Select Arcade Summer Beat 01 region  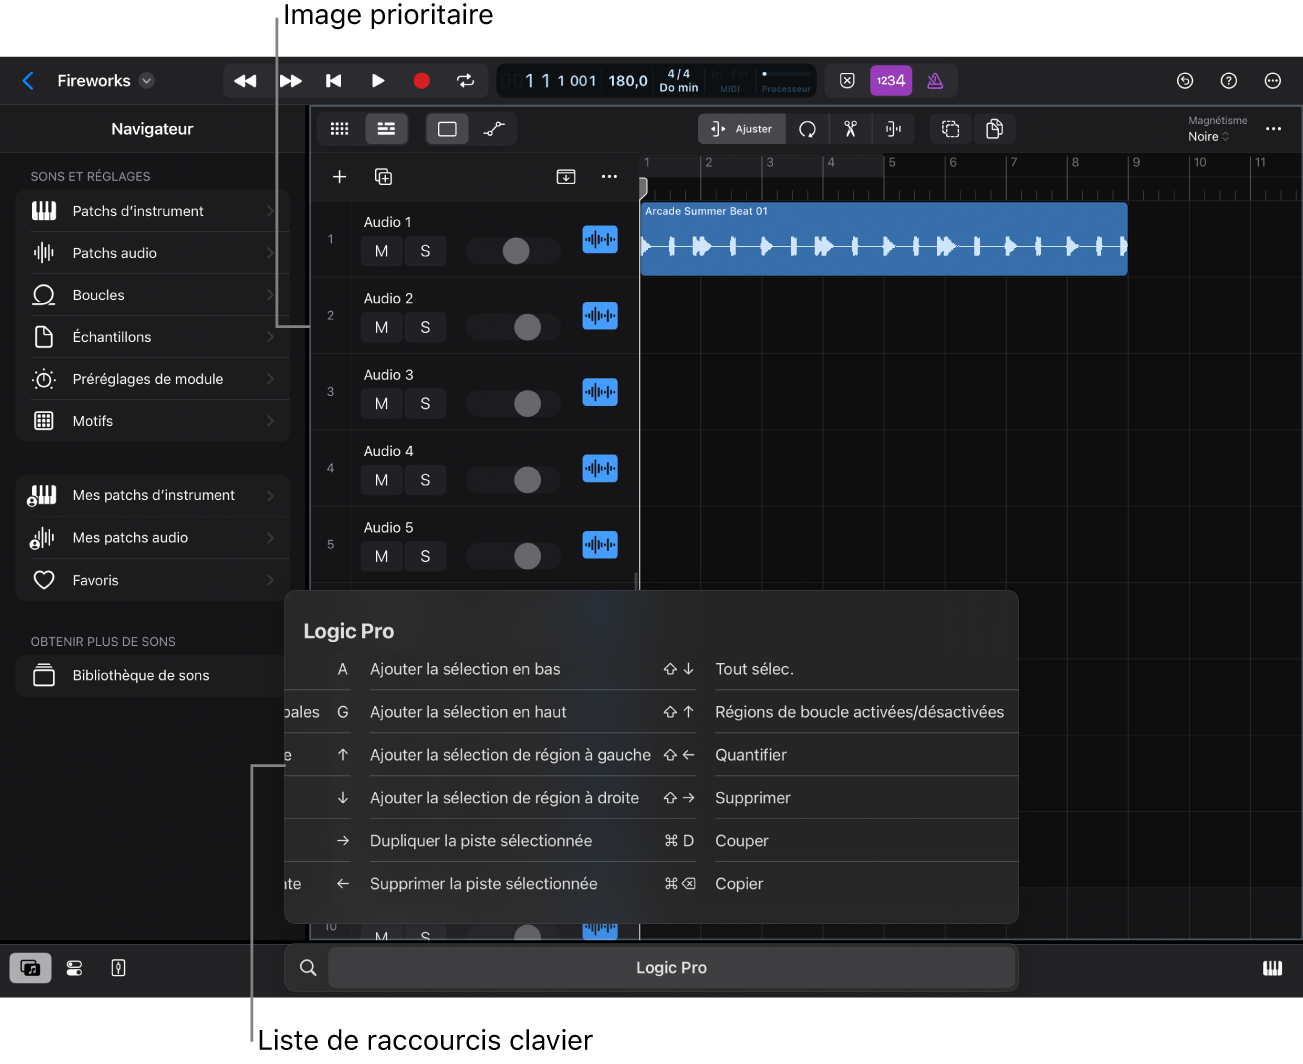pos(884,239)
